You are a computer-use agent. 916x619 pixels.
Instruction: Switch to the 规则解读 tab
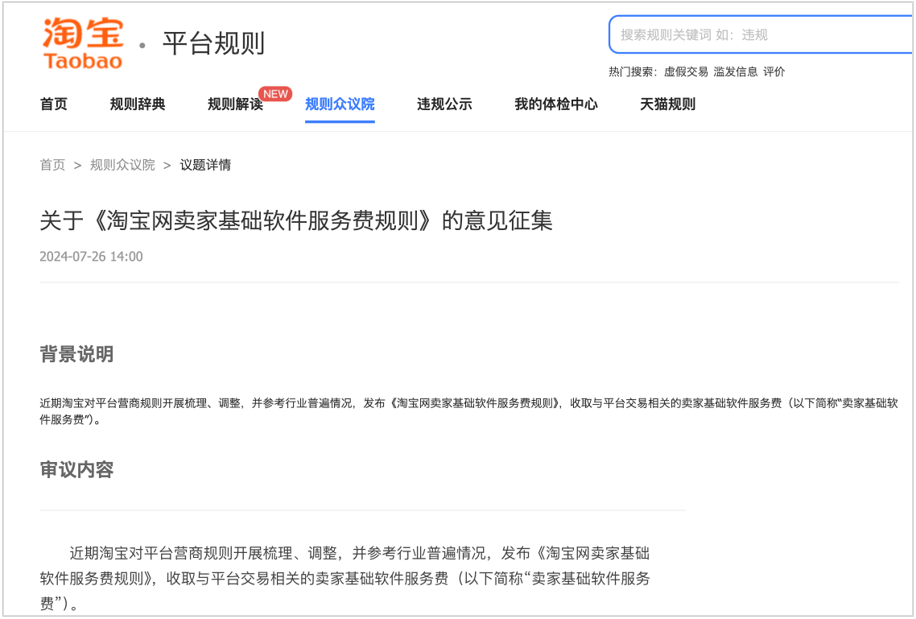click(235, 105)
